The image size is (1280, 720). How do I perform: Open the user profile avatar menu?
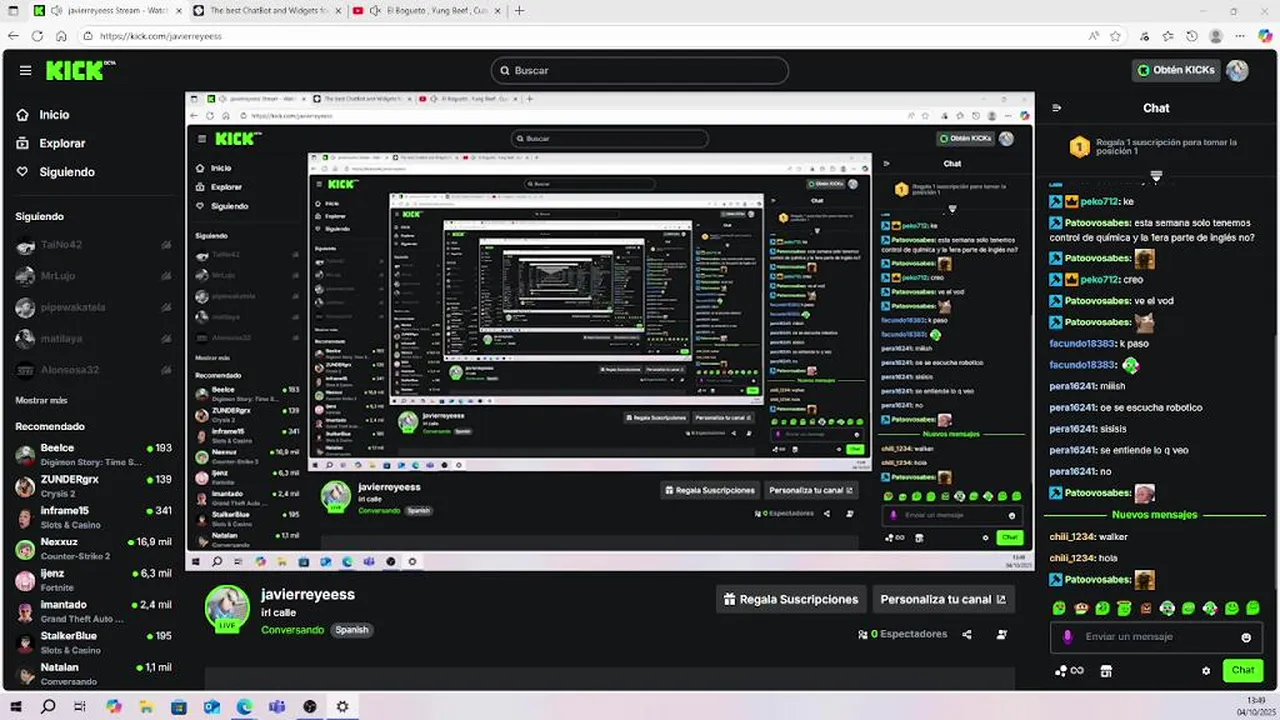[x=1237, y=70]
